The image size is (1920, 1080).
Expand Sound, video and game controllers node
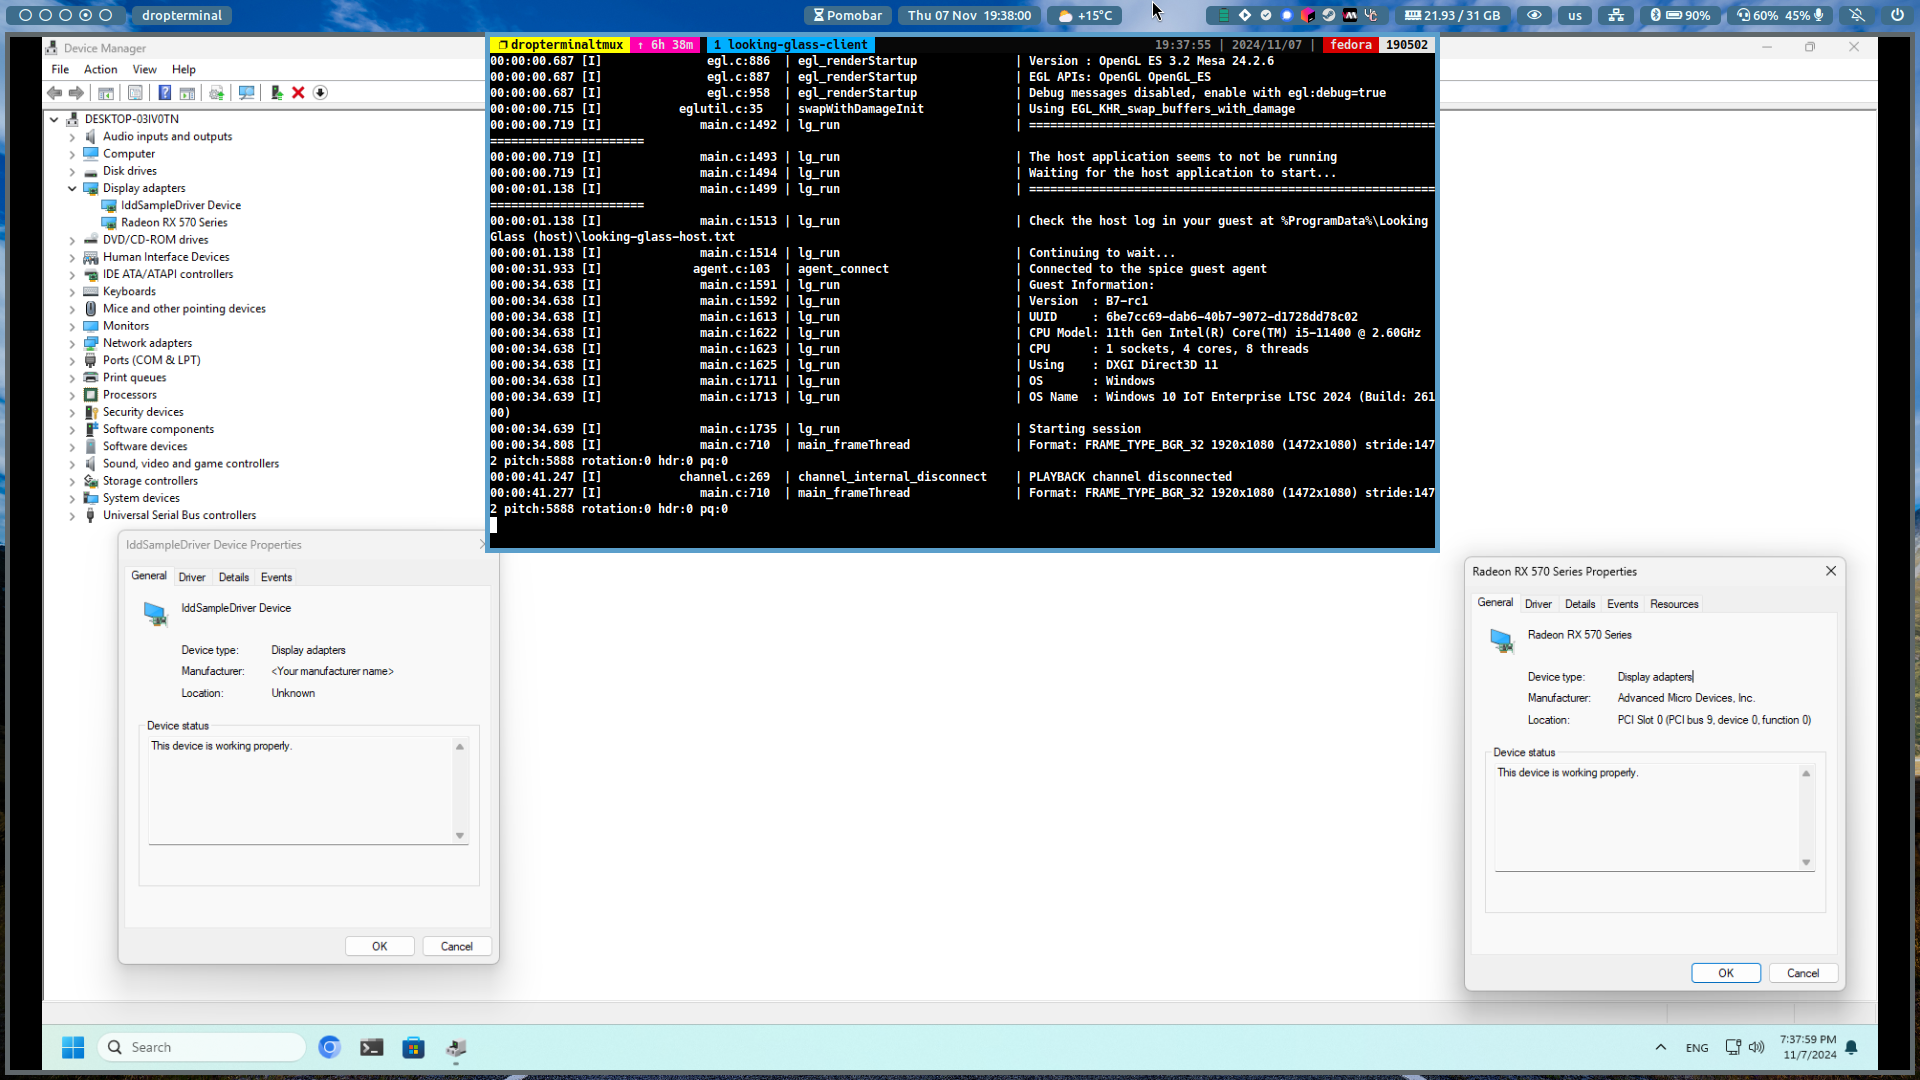(x=72, y=464)
